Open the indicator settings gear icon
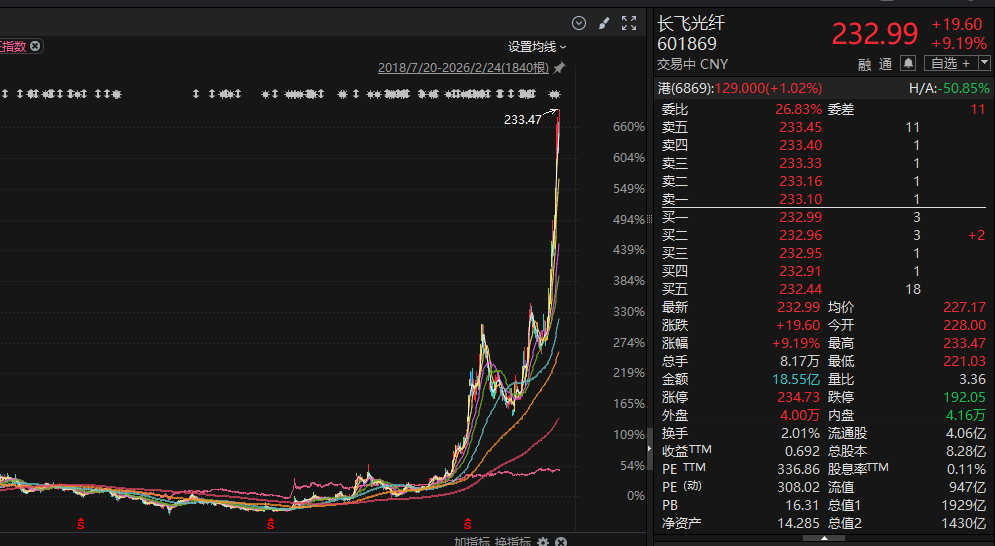This screenshot has height=546, width=995. click(543, 541)
